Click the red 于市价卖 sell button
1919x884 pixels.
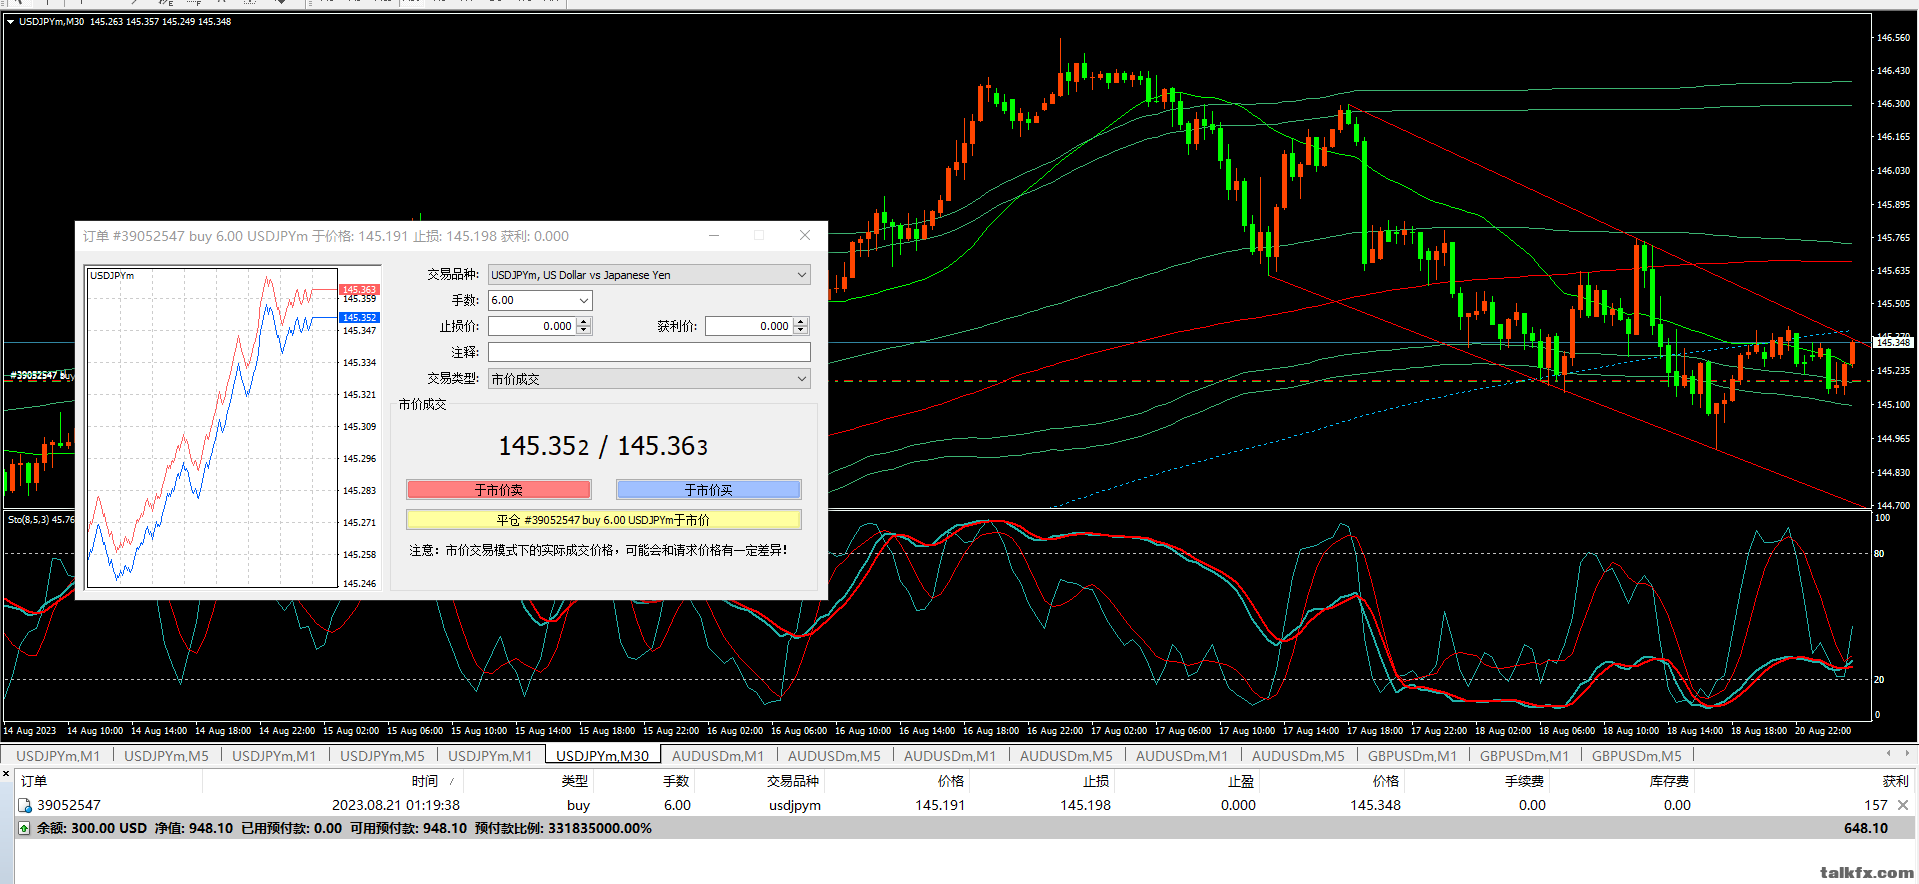tap(499, 490)
